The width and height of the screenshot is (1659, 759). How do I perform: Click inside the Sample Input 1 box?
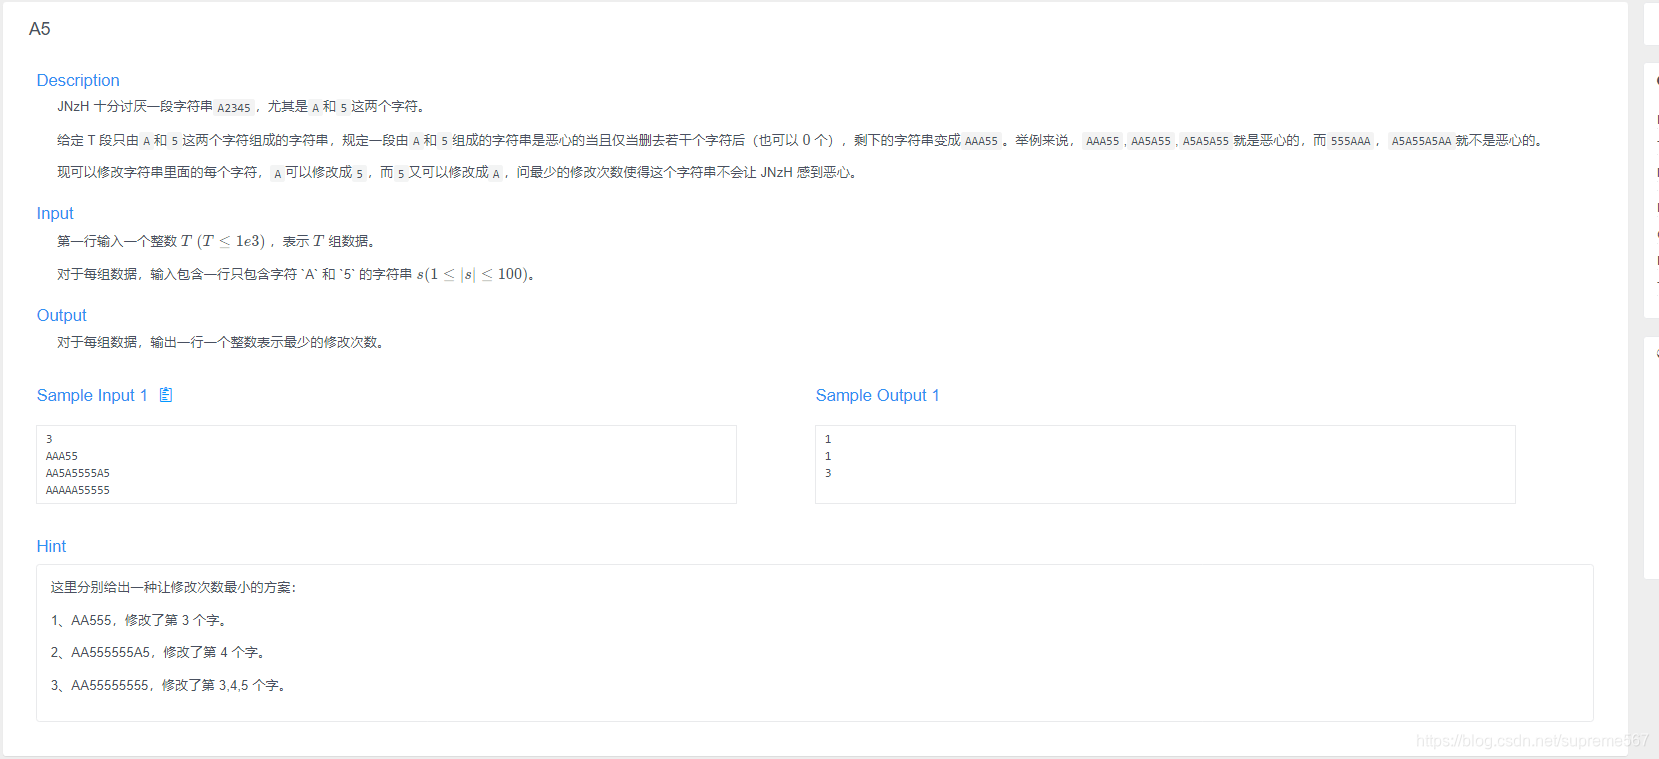386,464
